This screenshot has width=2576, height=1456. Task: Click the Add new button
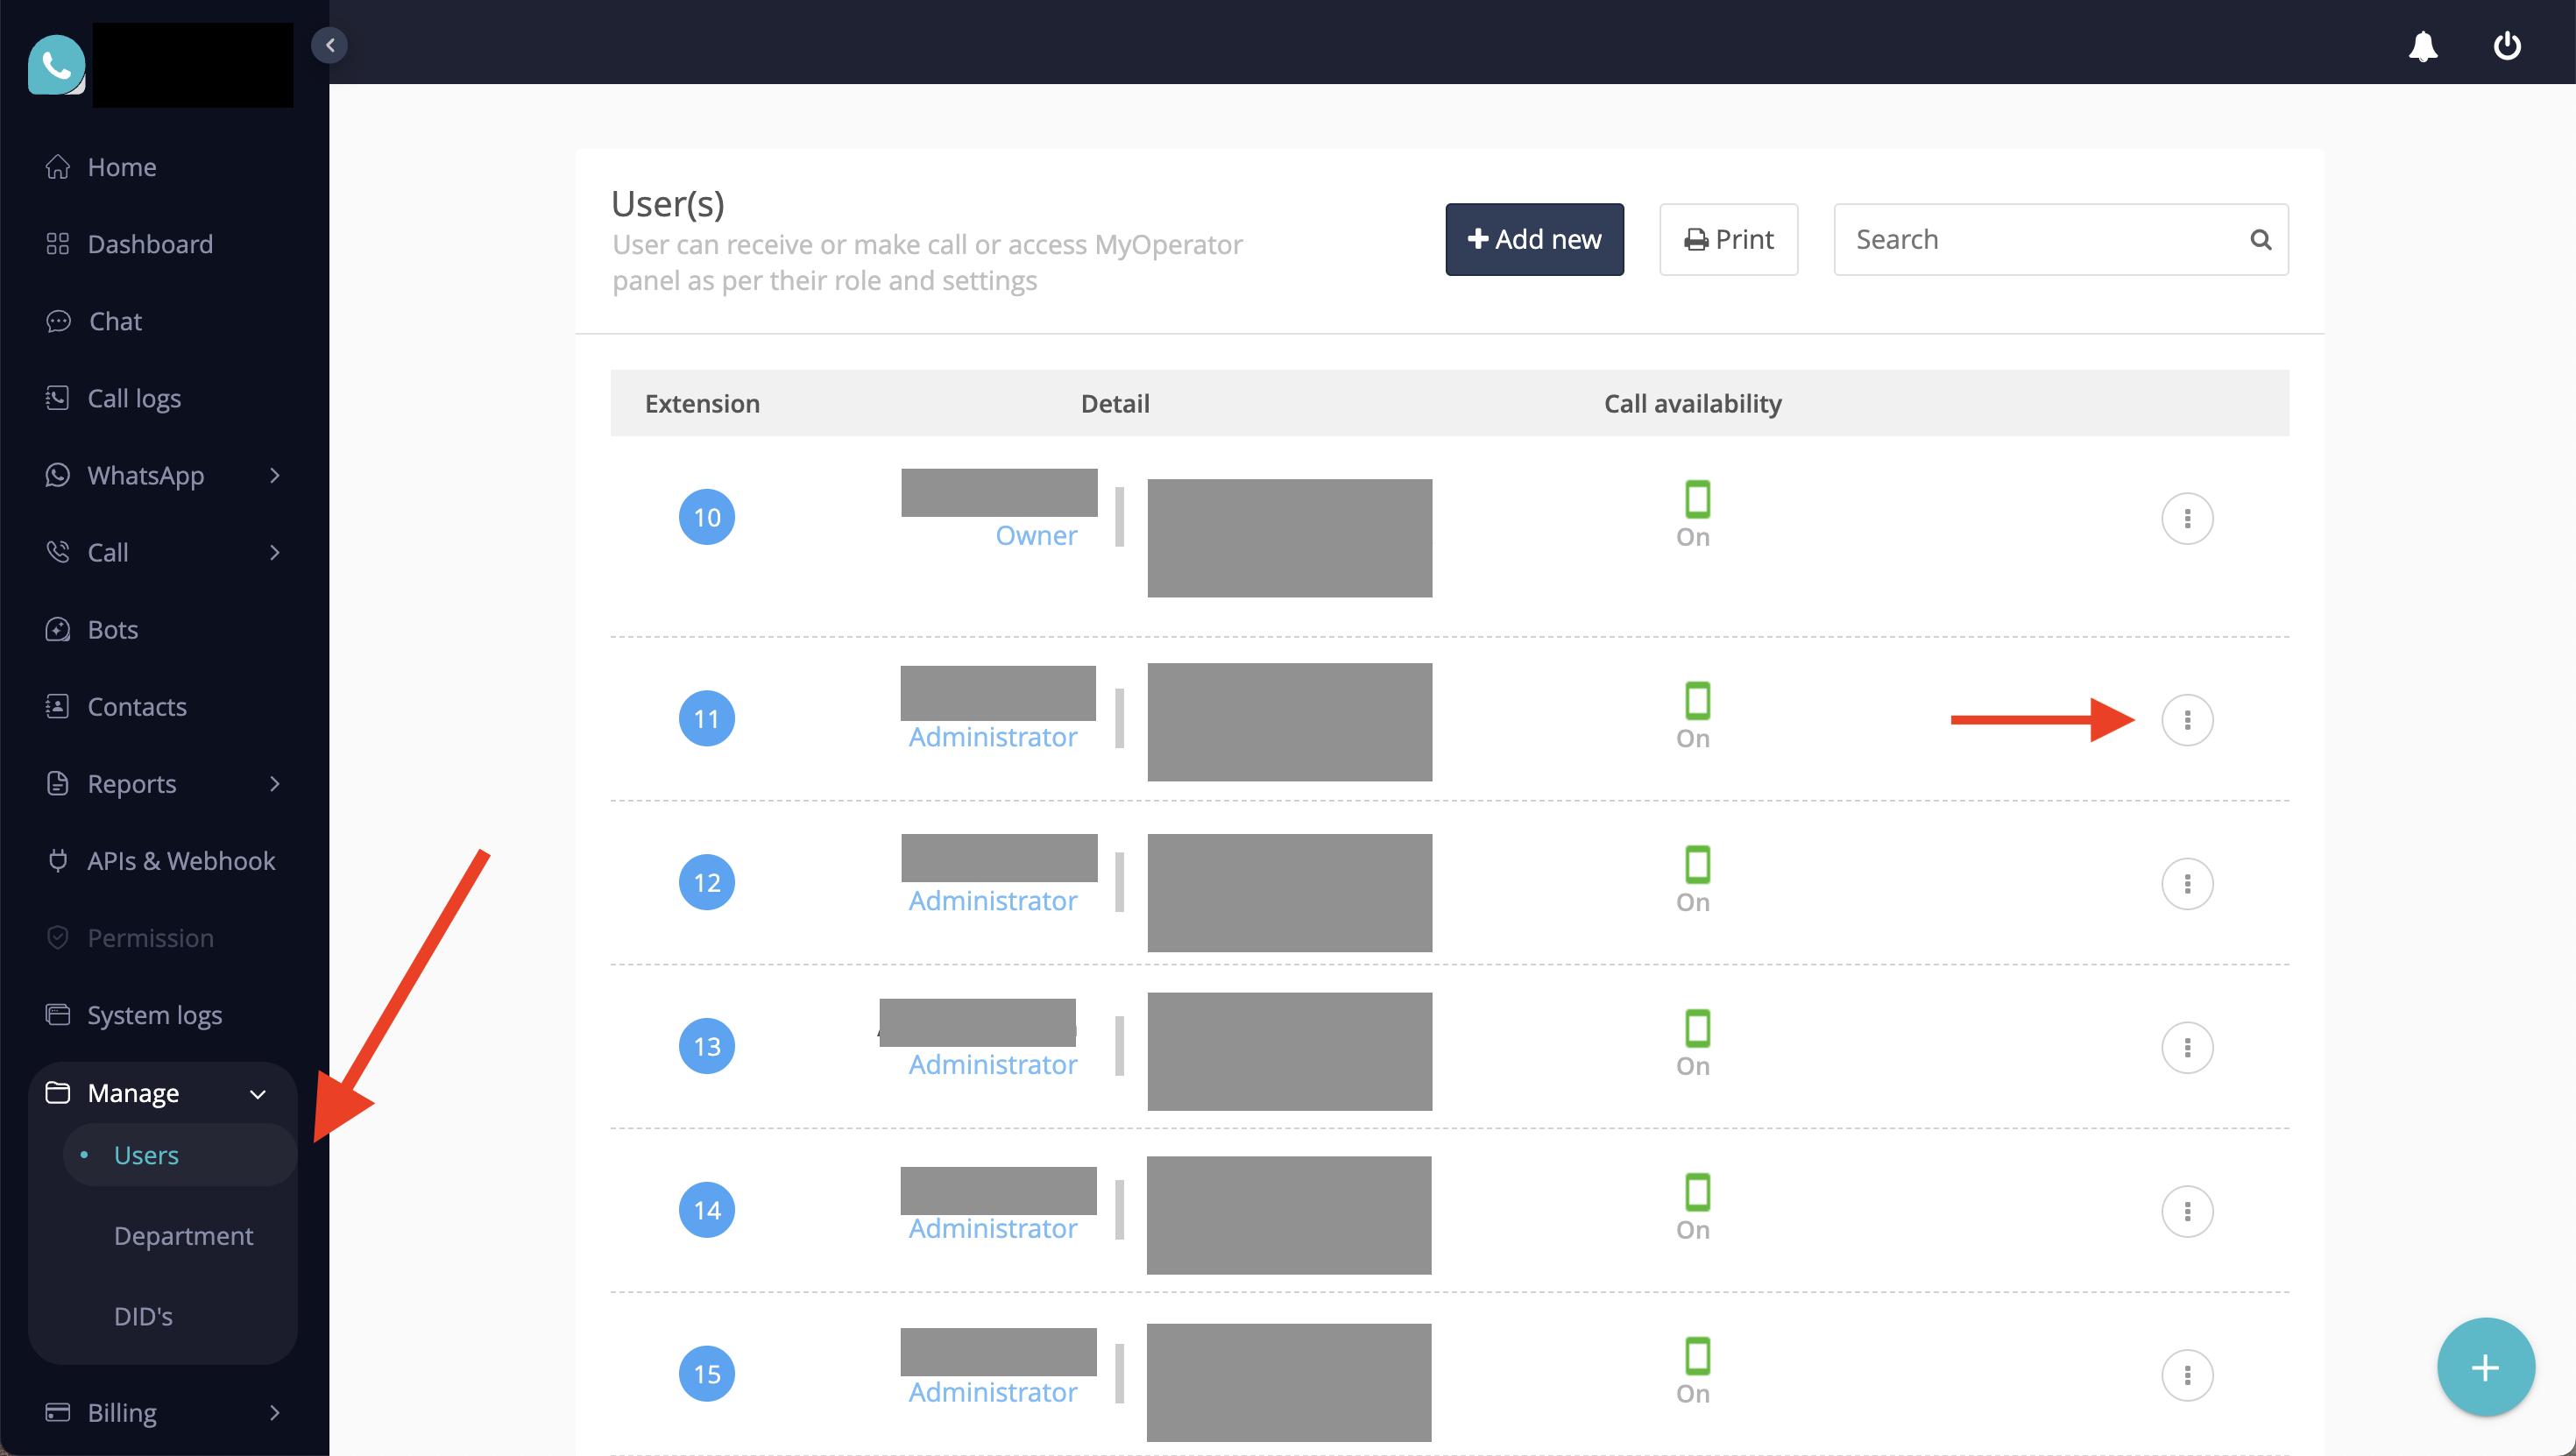click(1534, 240)
